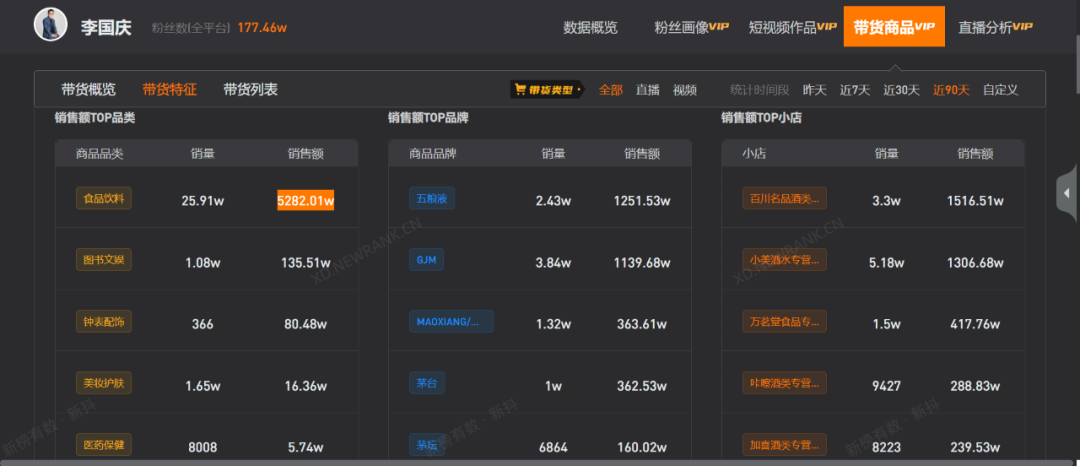Image resolution: width=1080 pixels, height=466 pixels.
Task: Filter sales type by 全部
Action: click(610, 90)
